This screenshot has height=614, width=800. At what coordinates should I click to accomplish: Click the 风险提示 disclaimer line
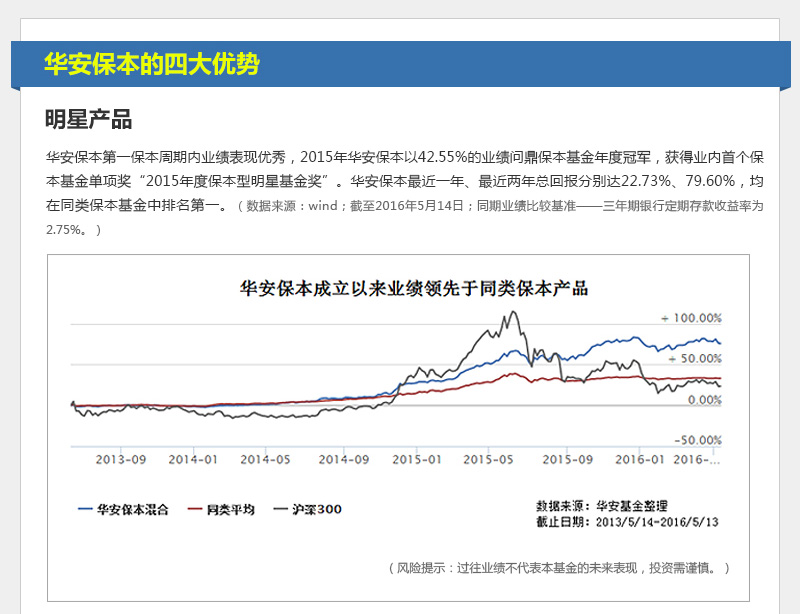point(559,568)
